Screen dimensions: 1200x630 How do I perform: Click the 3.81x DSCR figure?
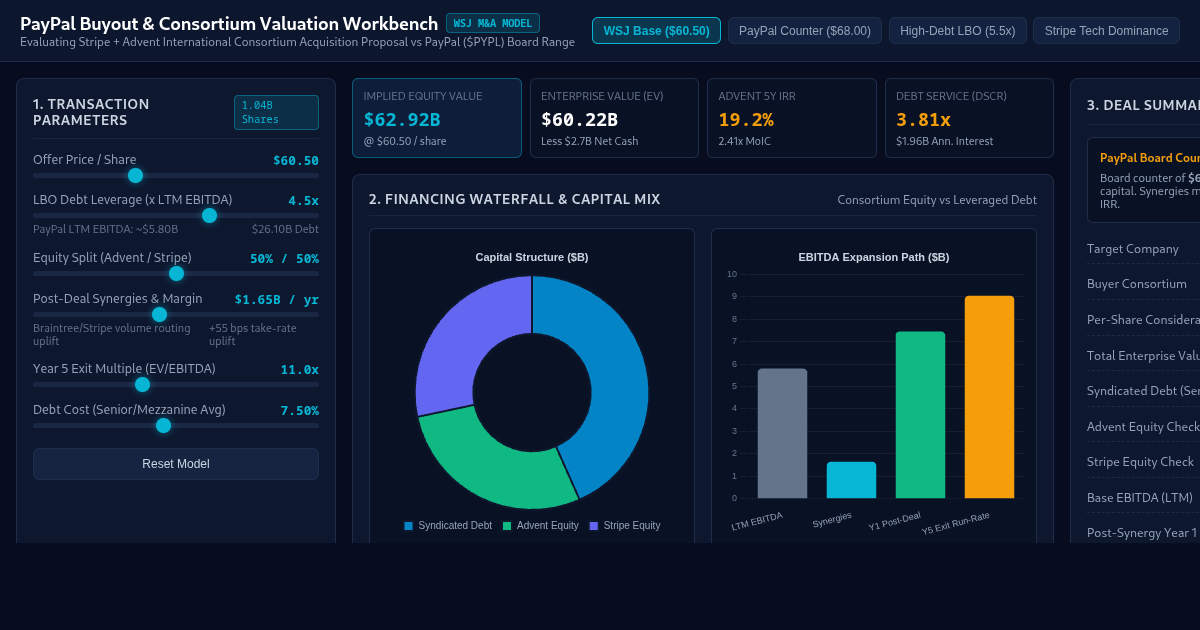coord(923,120)
